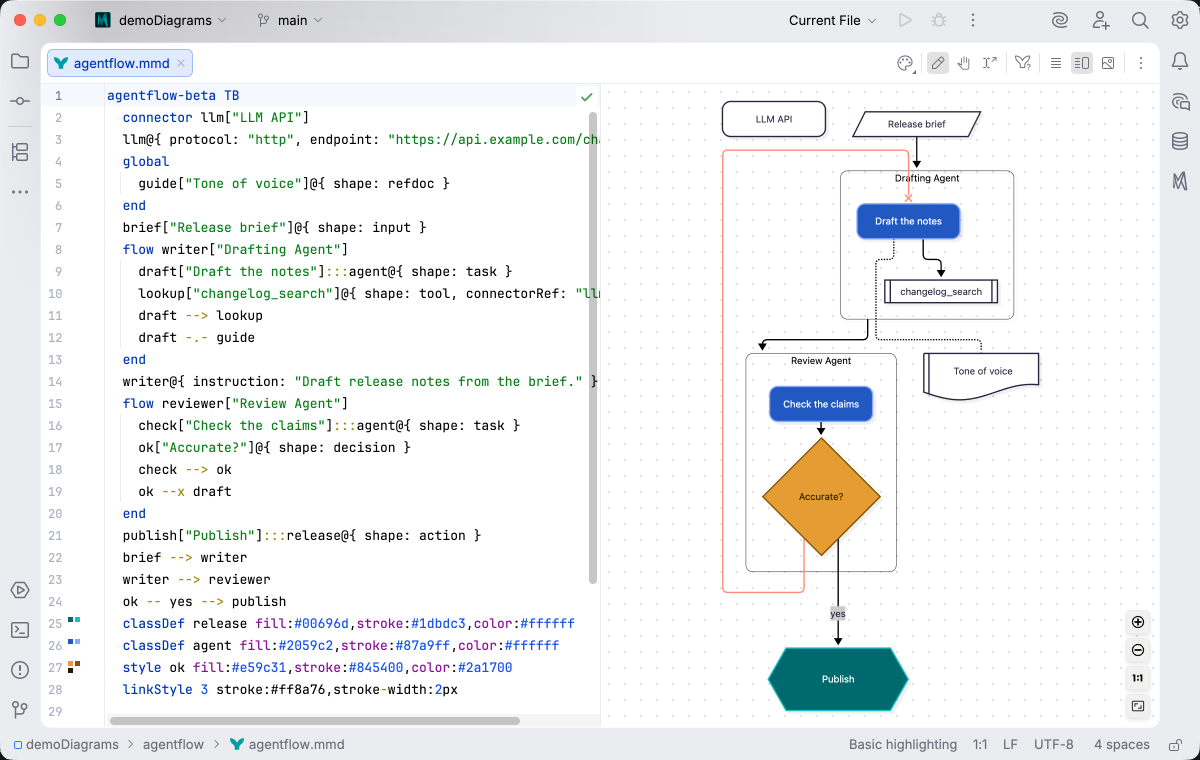Open editor toolbar more options menu

(x=1140, y=63)
